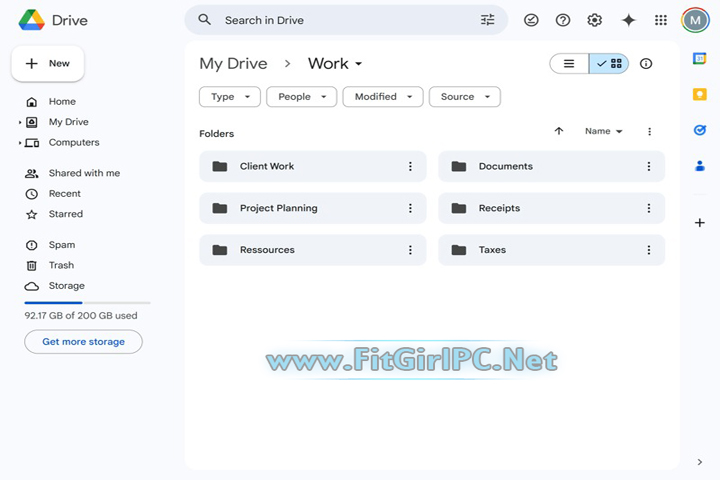The width and height of the screenshot is (720, 480).
Task: Click the Search in Drive field
Action: (x=340, y=20)
